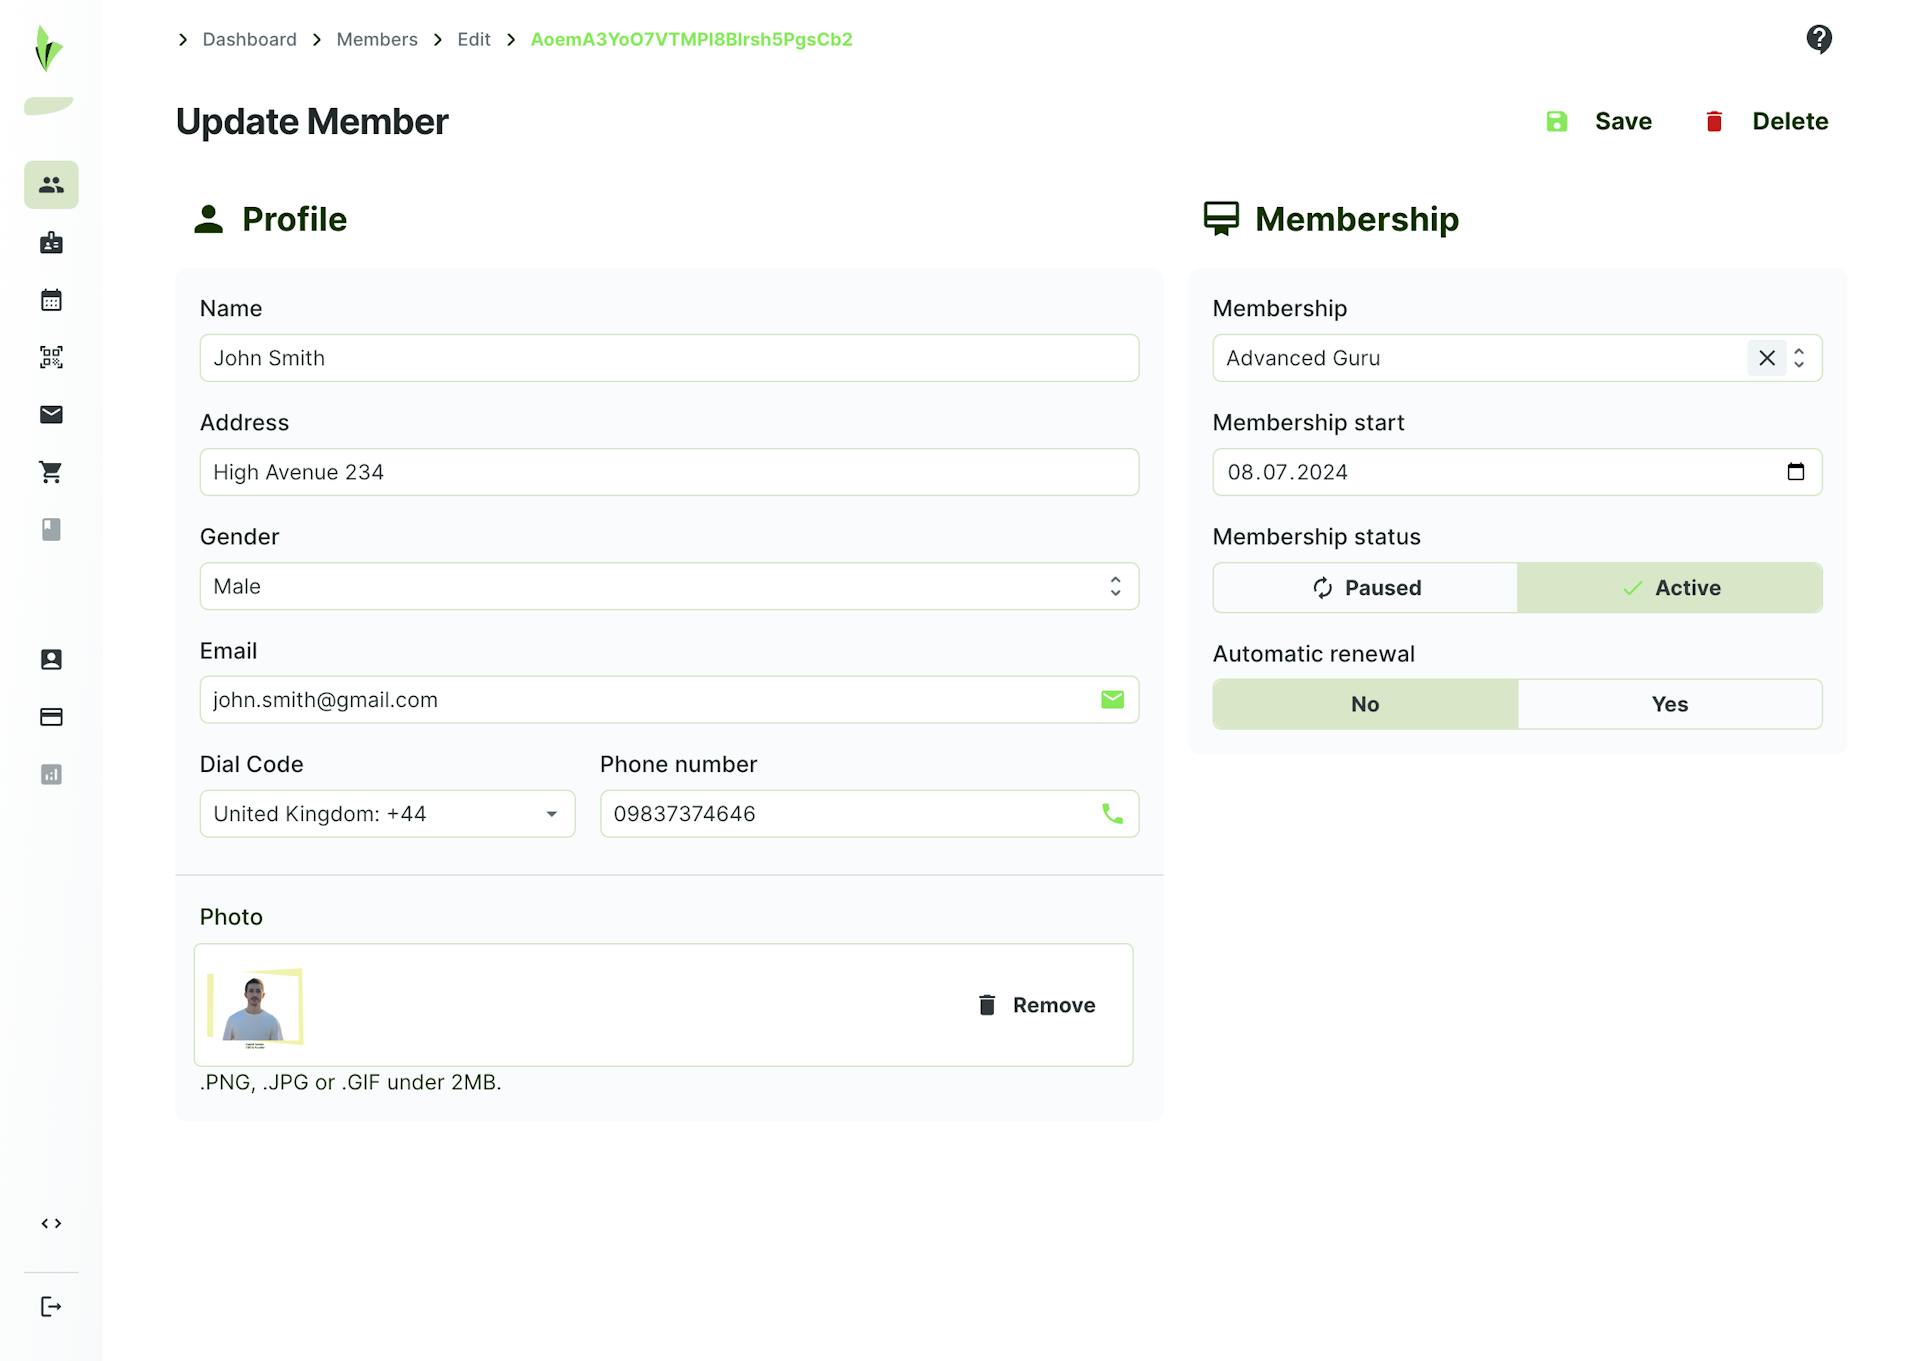Click the shopping cart sidebar icon
The width and height of the screenshot is (1920, 1361).
click(52, 471)
